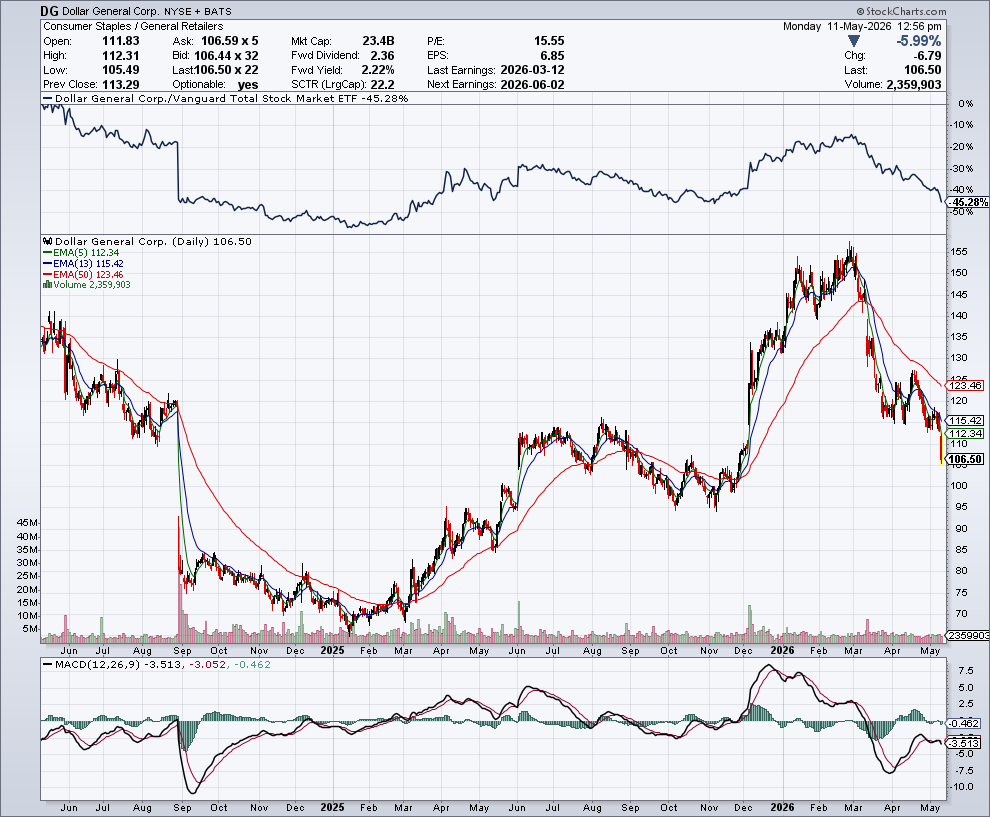Screen dimensions: 990x817
Task: Click the 106.50 last price axis tag
Action: coord(965,459)
